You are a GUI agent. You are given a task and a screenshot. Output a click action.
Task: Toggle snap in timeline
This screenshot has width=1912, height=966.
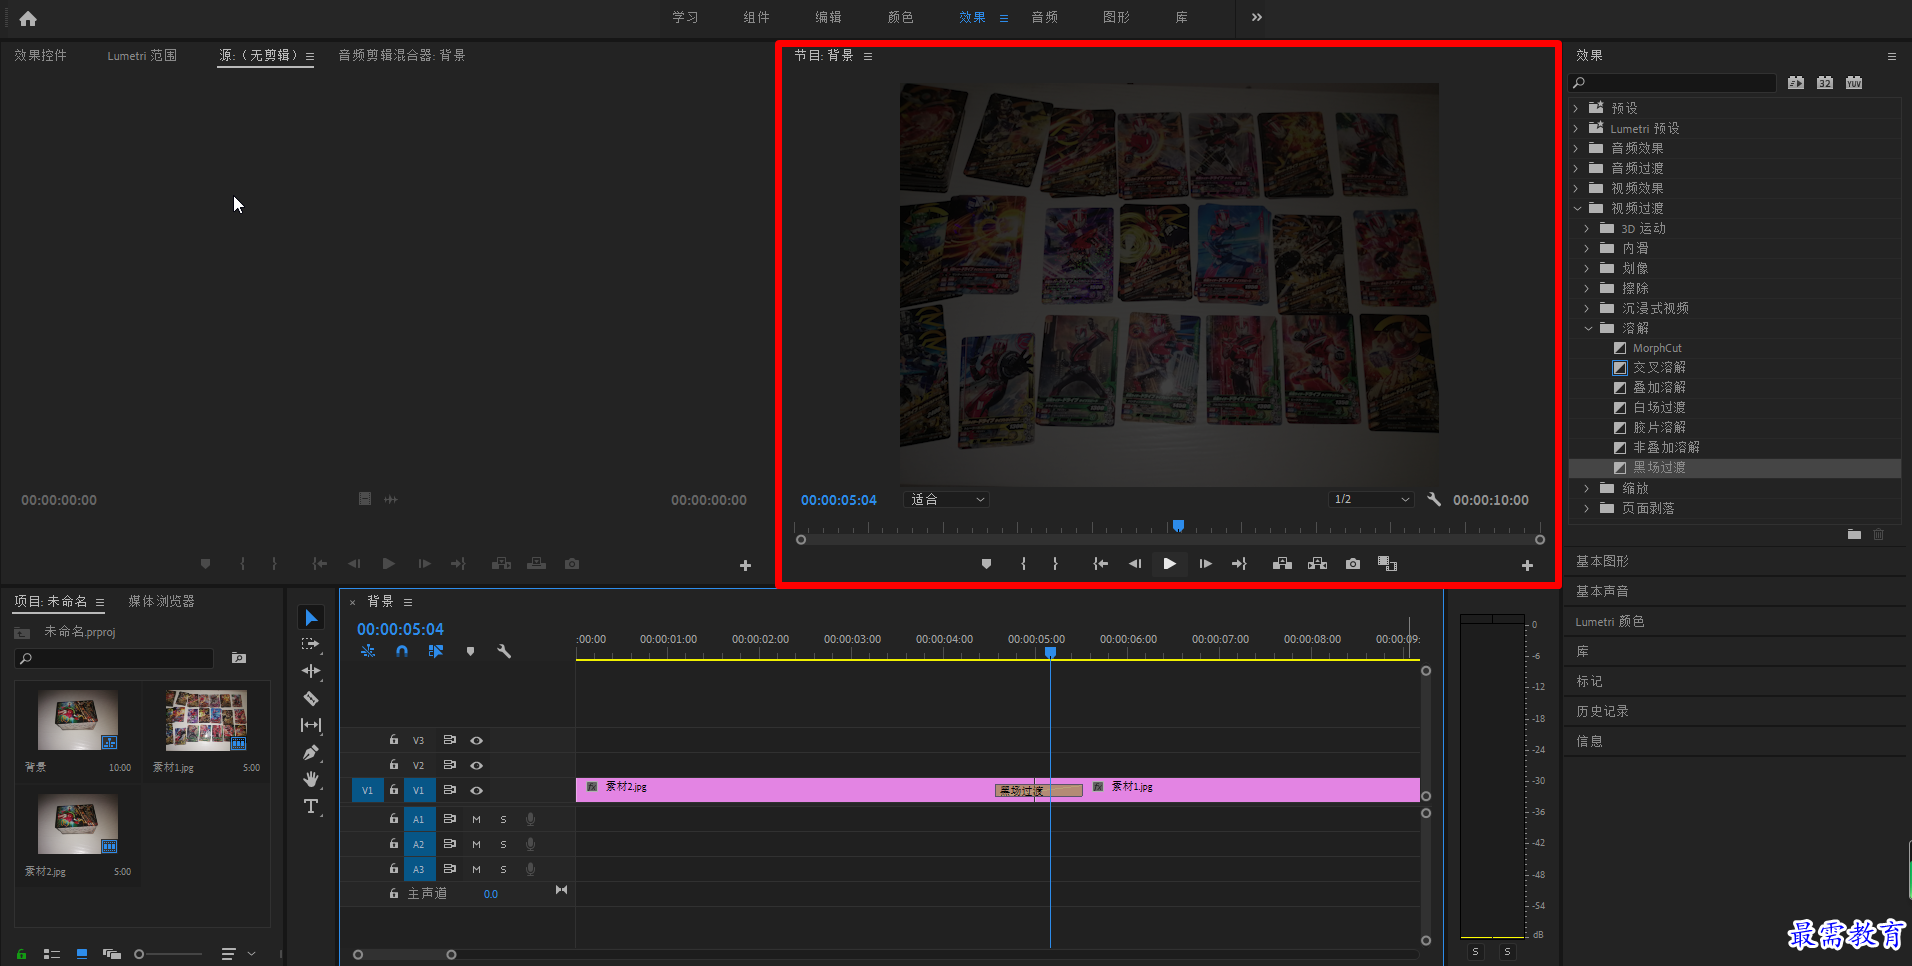(x=401, y=651)
